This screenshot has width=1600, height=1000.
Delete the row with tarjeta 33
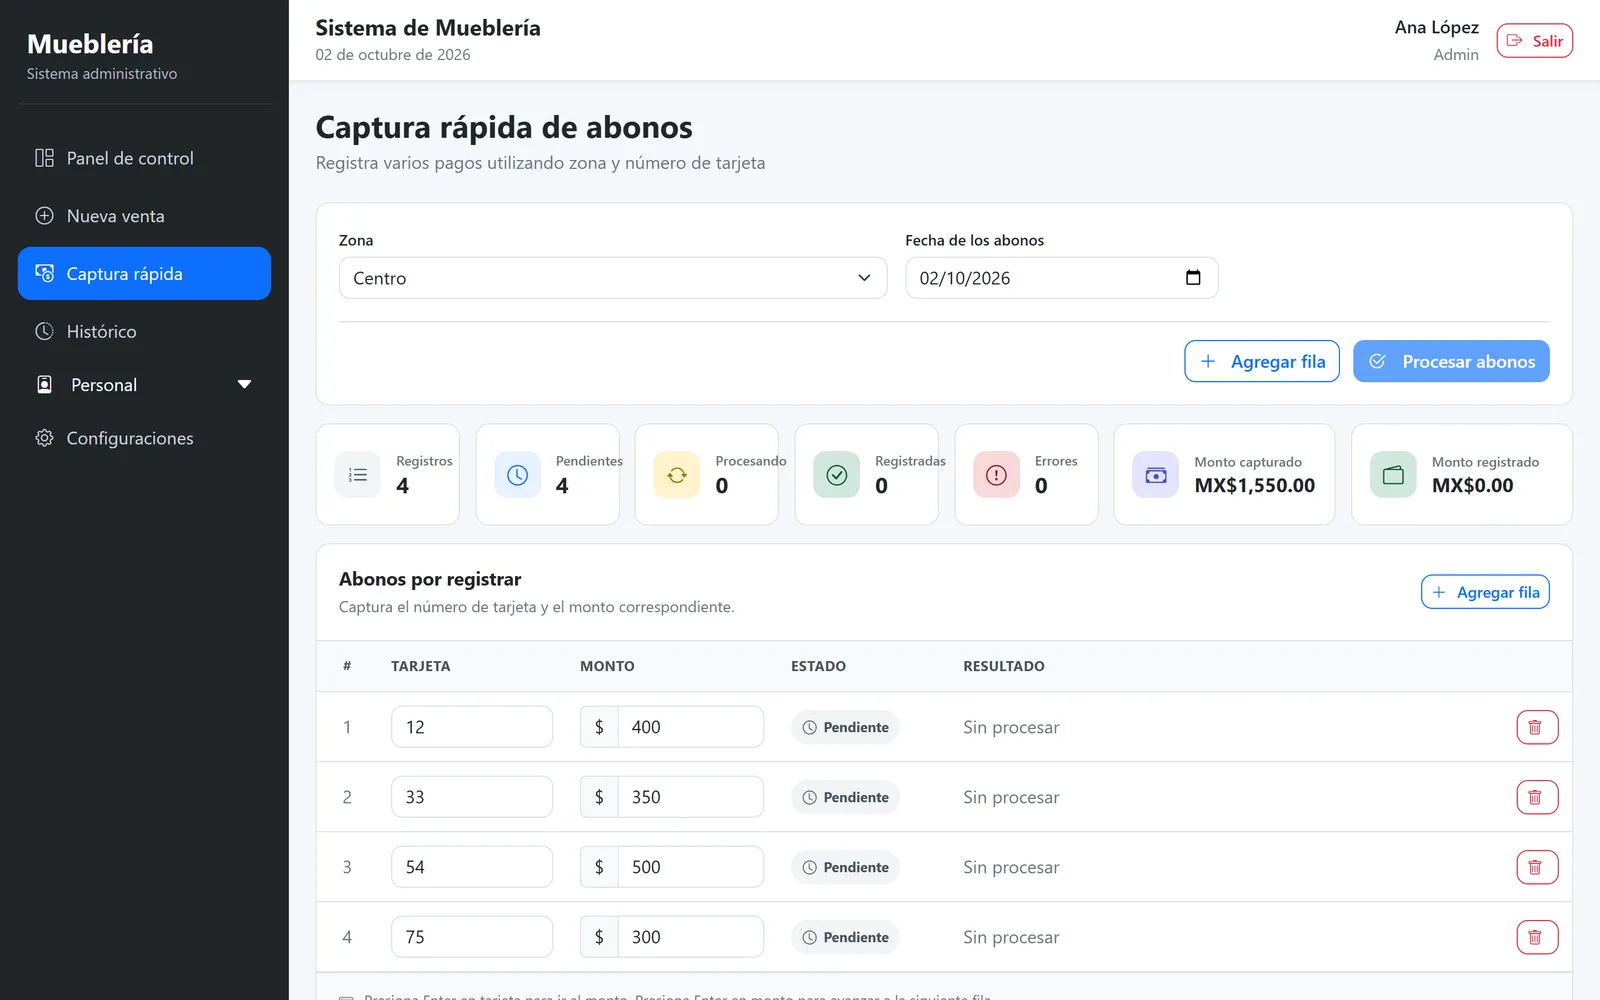1537,797
